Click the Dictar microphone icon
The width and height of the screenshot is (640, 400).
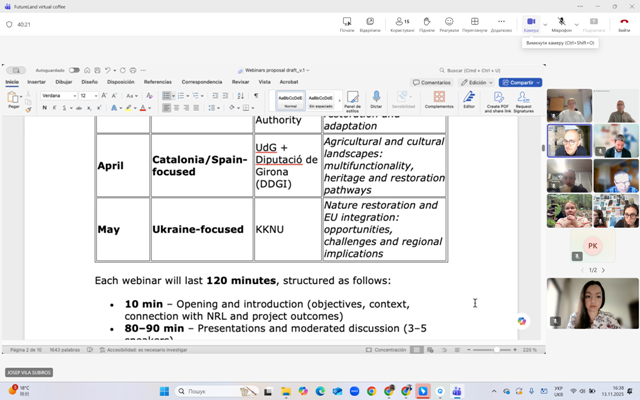point(376,98)
